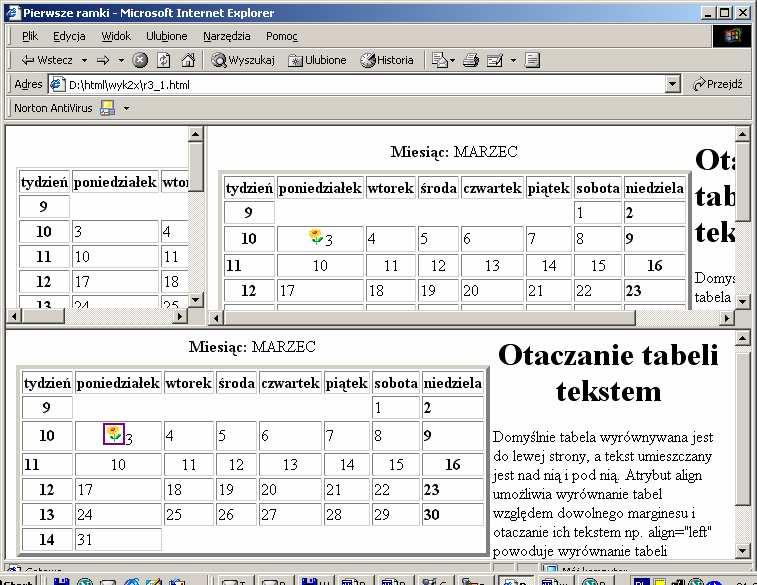The height and width of the screenshot is (585, 757).
Task: Click the 'poniedziałek' header in the top-left frame
Action: (115, 182)
